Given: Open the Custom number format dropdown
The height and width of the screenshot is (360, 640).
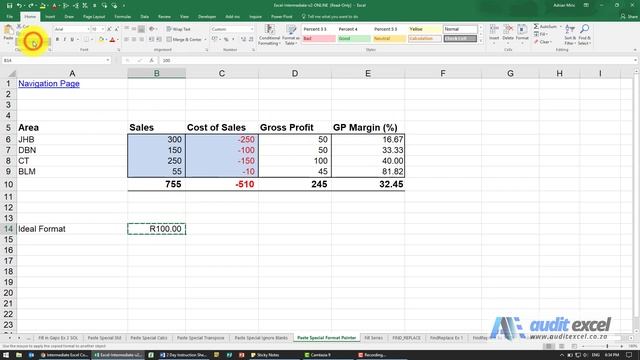Looking at the screenshot, I should click(251, 29).
